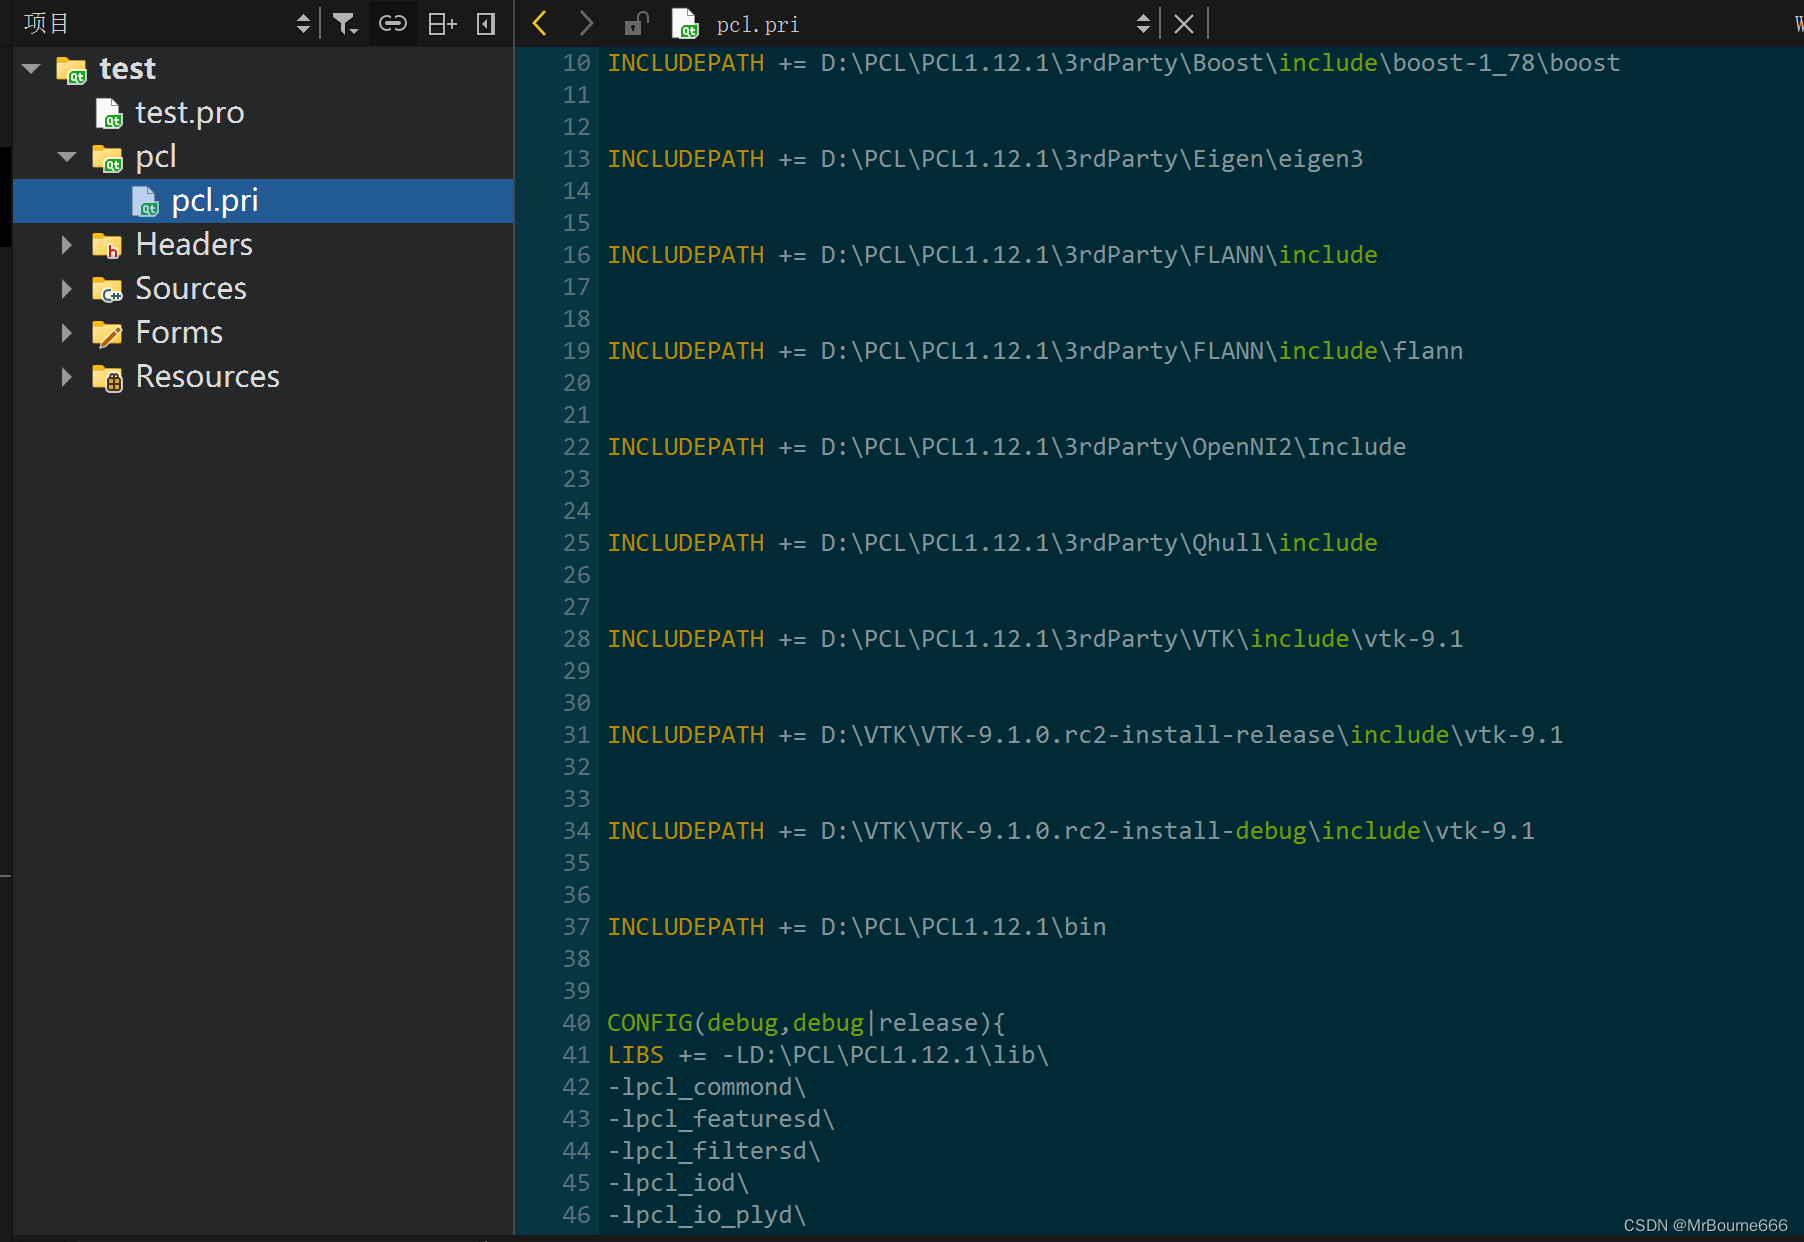The height and width of the screenshot is (1242, 1804).
Task: Open the project view selector dropdown
Action: (303, 23)
